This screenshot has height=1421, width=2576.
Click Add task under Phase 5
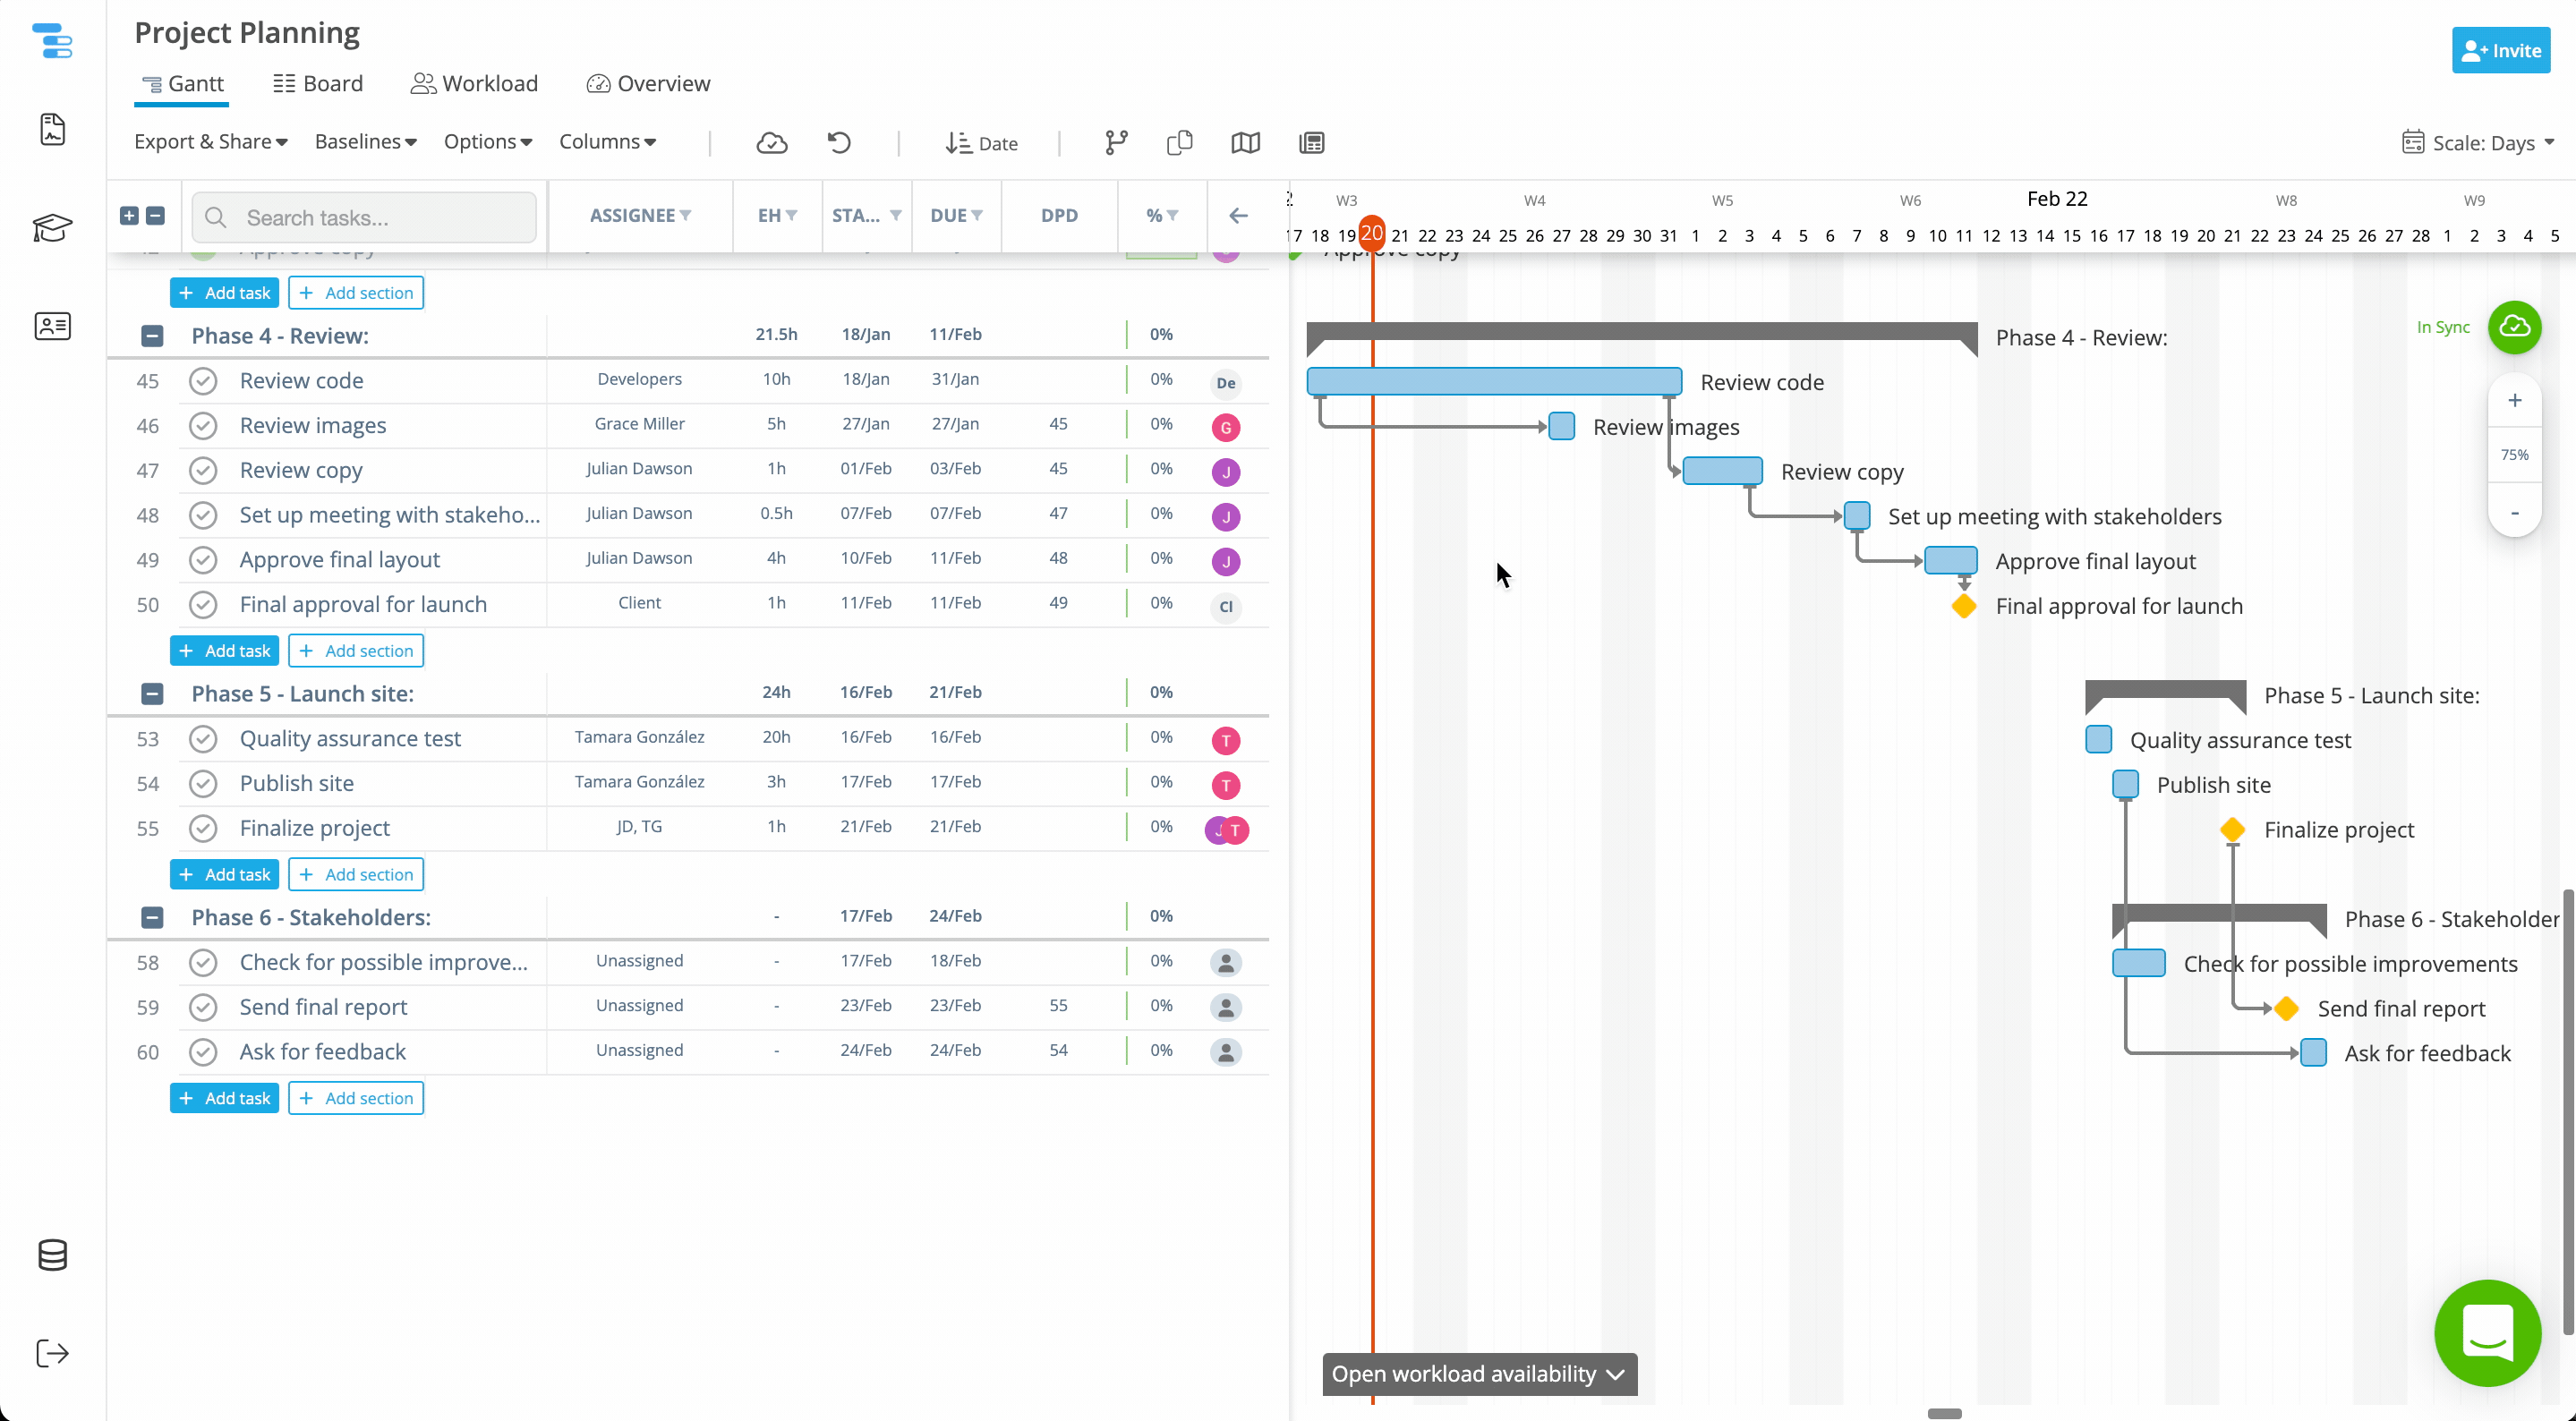point(224,874)
